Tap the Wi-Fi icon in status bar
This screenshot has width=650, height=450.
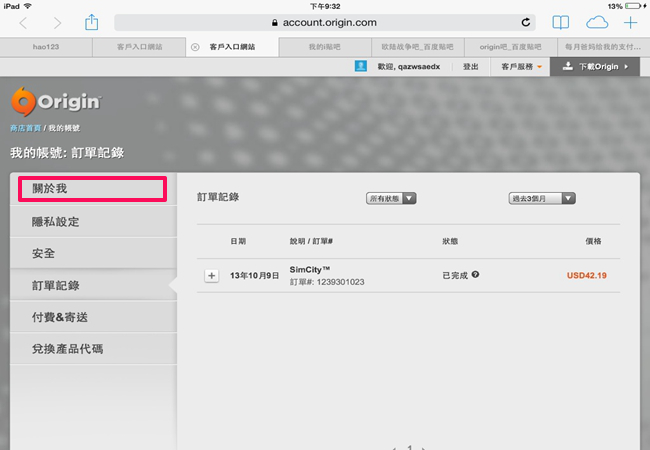(27, 6)
